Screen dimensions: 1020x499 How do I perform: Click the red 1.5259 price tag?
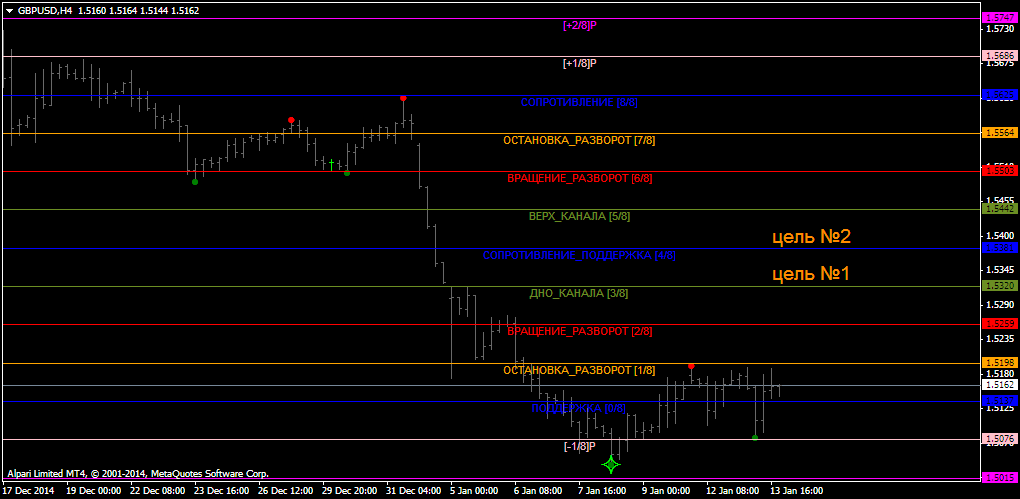999,323
